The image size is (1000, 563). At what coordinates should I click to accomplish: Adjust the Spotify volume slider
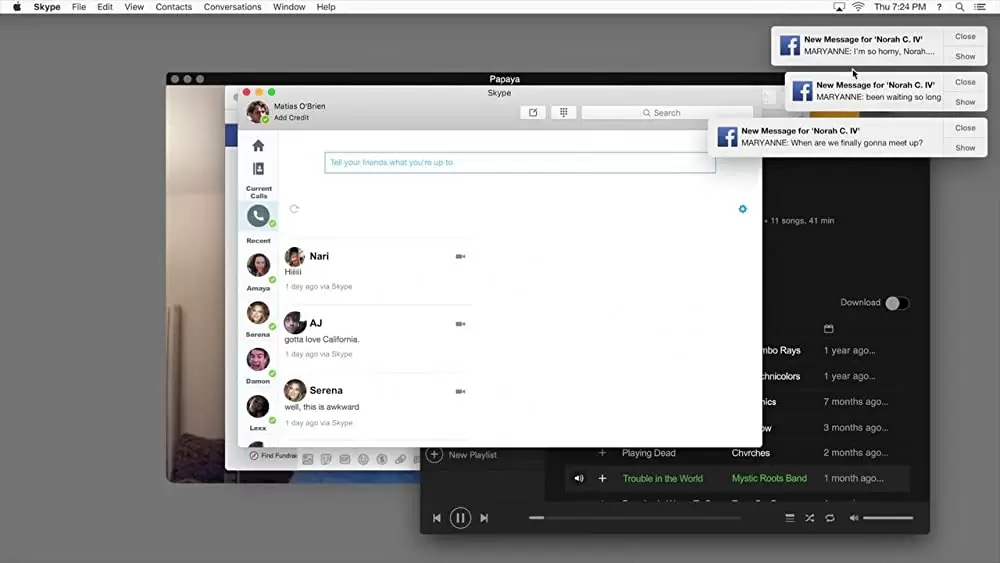tap(887, 518)
